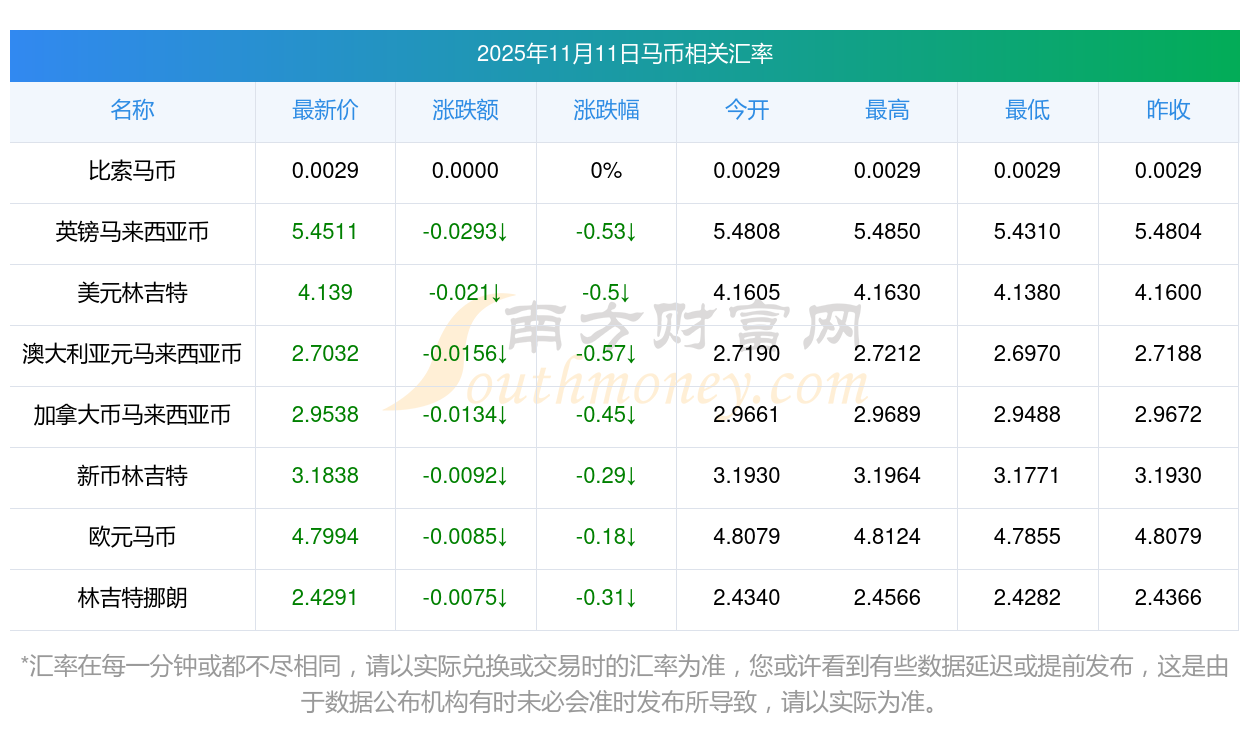
Task: Click the table title banner
Action: coord(625,56)
